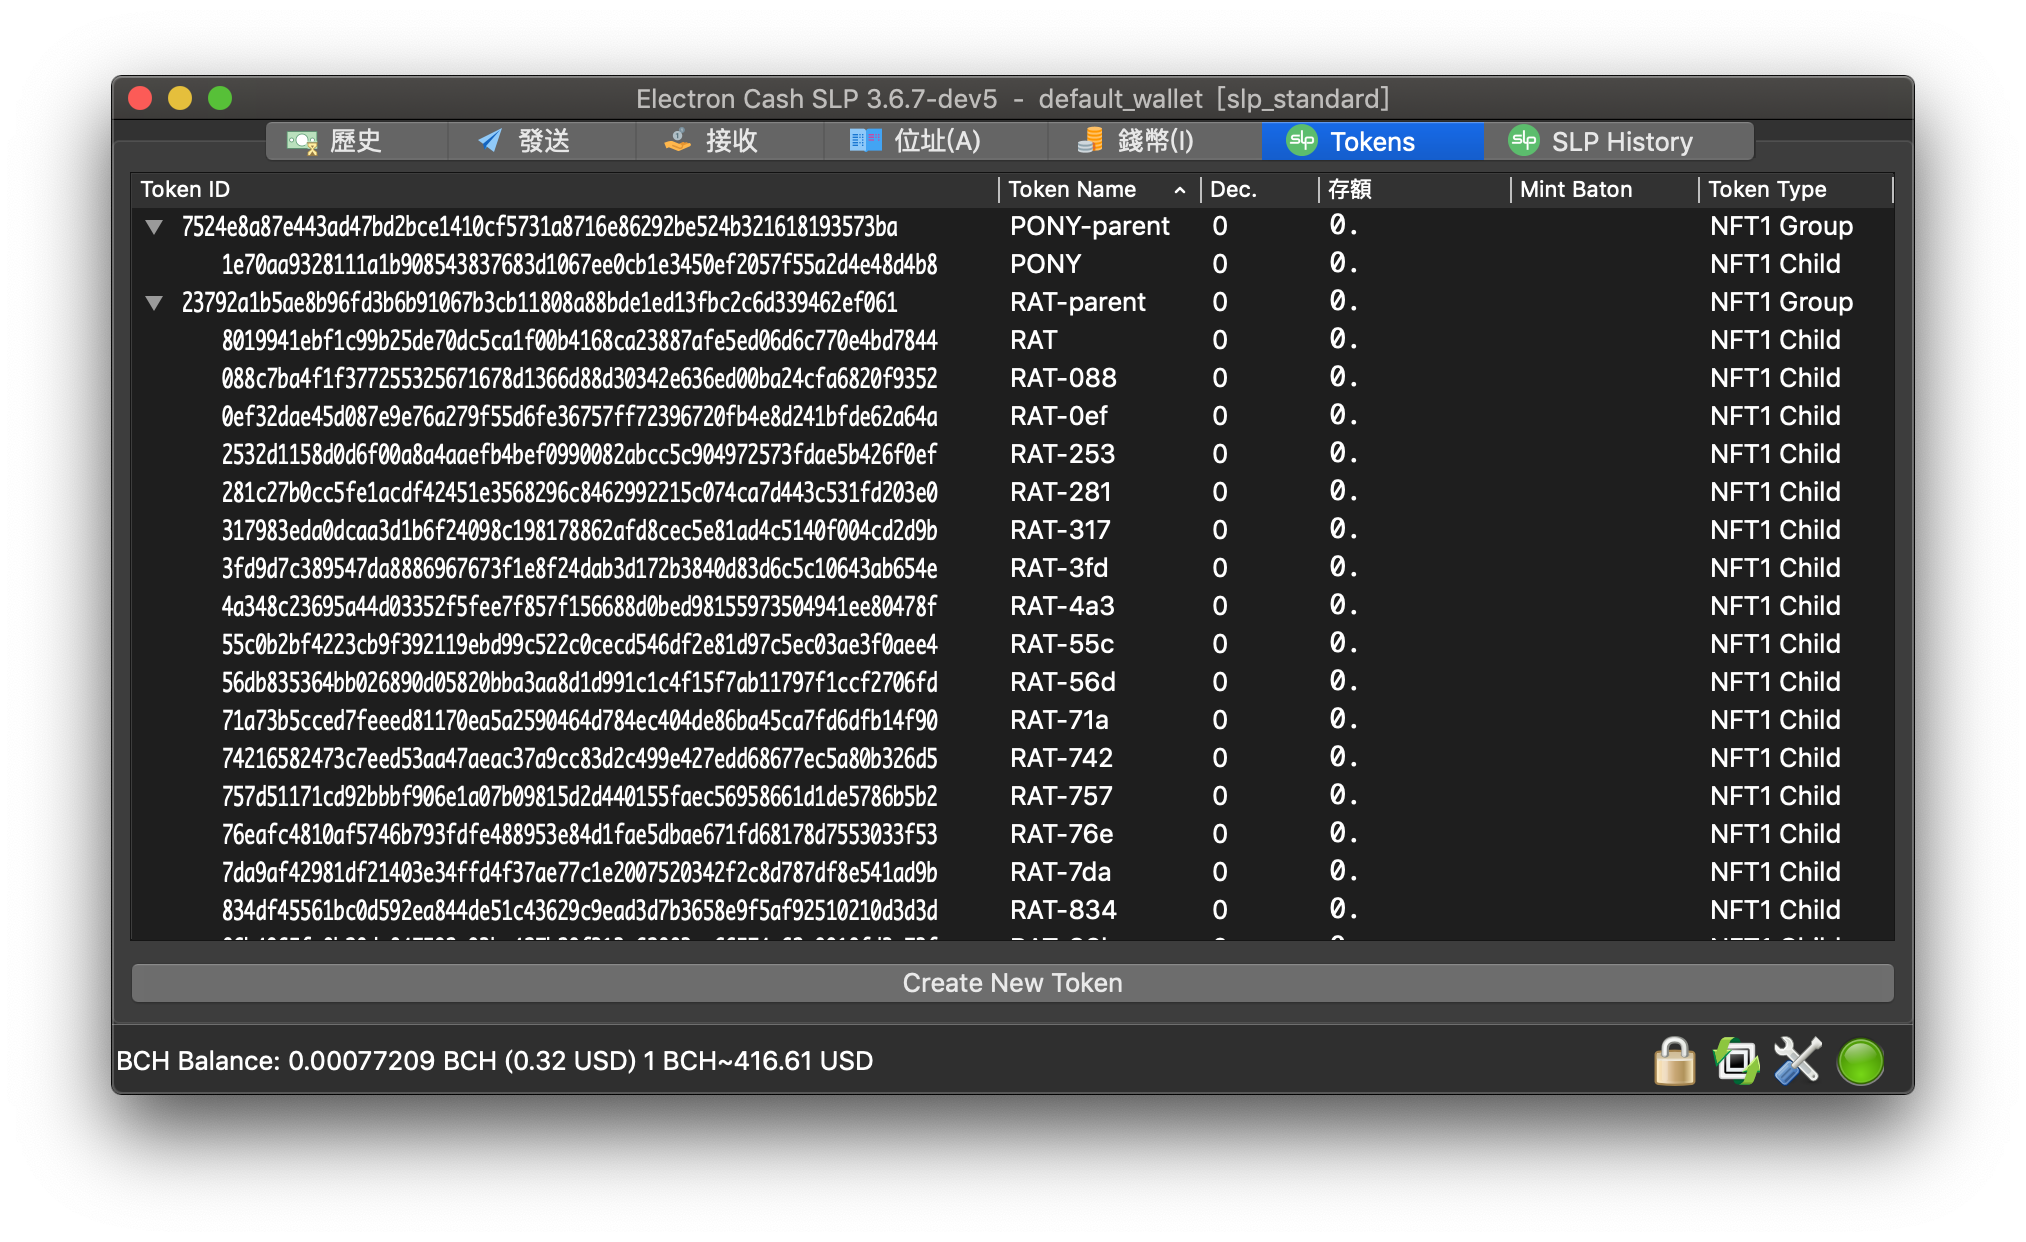Select NFT1 Child type in RAT-55c row
The height and width of the screenshot is (1242, 2026).
tap(1775, 644)
